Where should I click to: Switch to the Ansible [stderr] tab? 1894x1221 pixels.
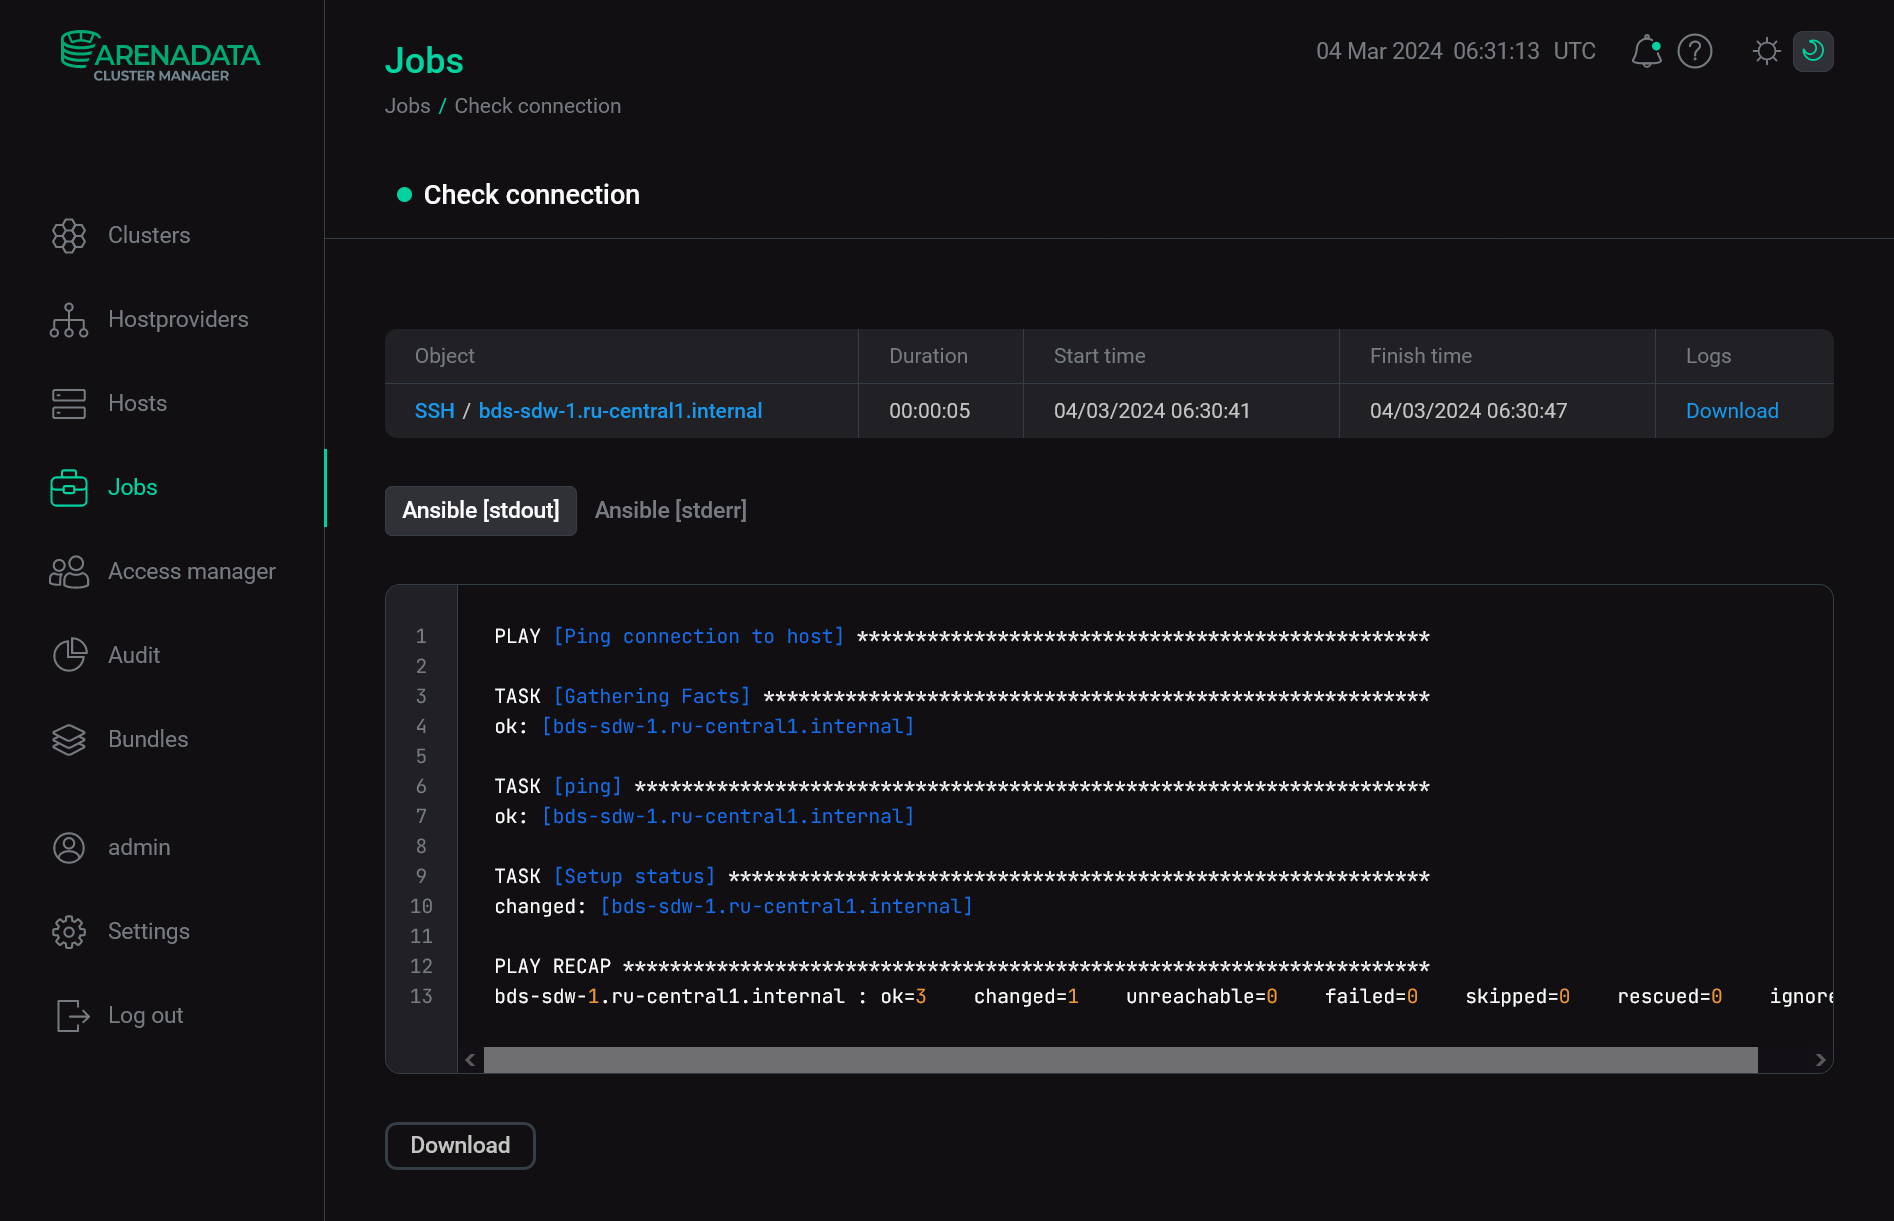pos(670,510)
